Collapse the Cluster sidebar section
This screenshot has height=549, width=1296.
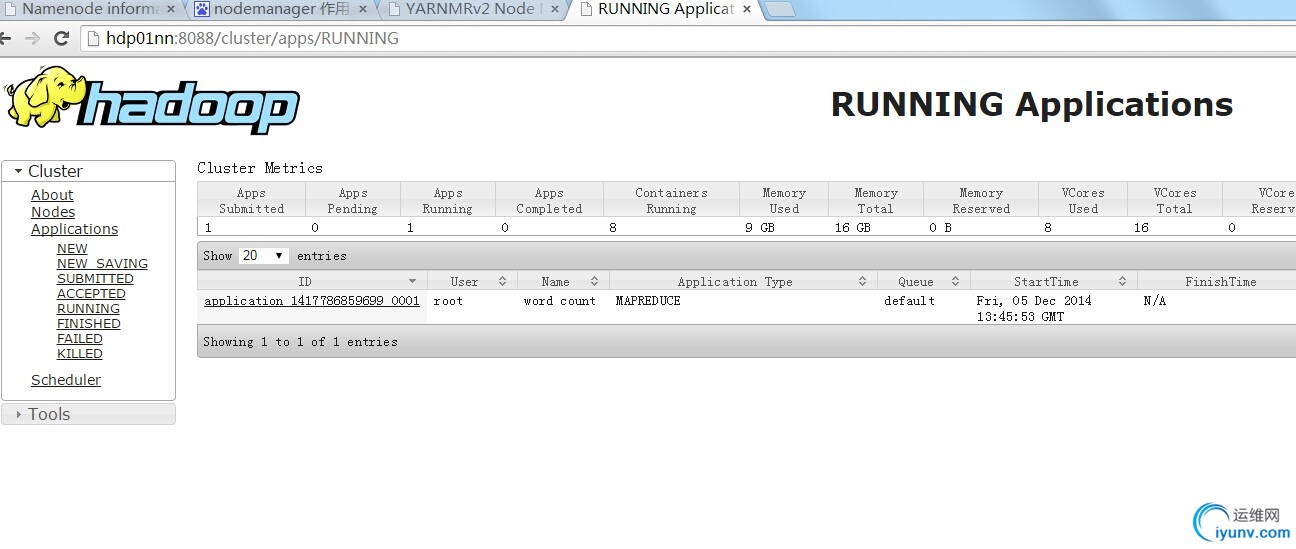(88, 171)
